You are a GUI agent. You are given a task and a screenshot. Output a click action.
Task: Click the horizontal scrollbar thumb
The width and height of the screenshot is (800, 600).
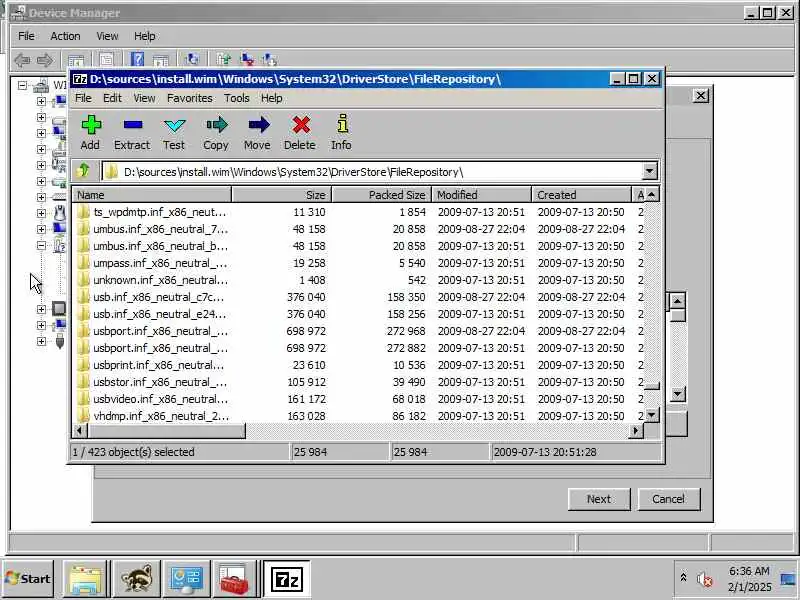167,431
